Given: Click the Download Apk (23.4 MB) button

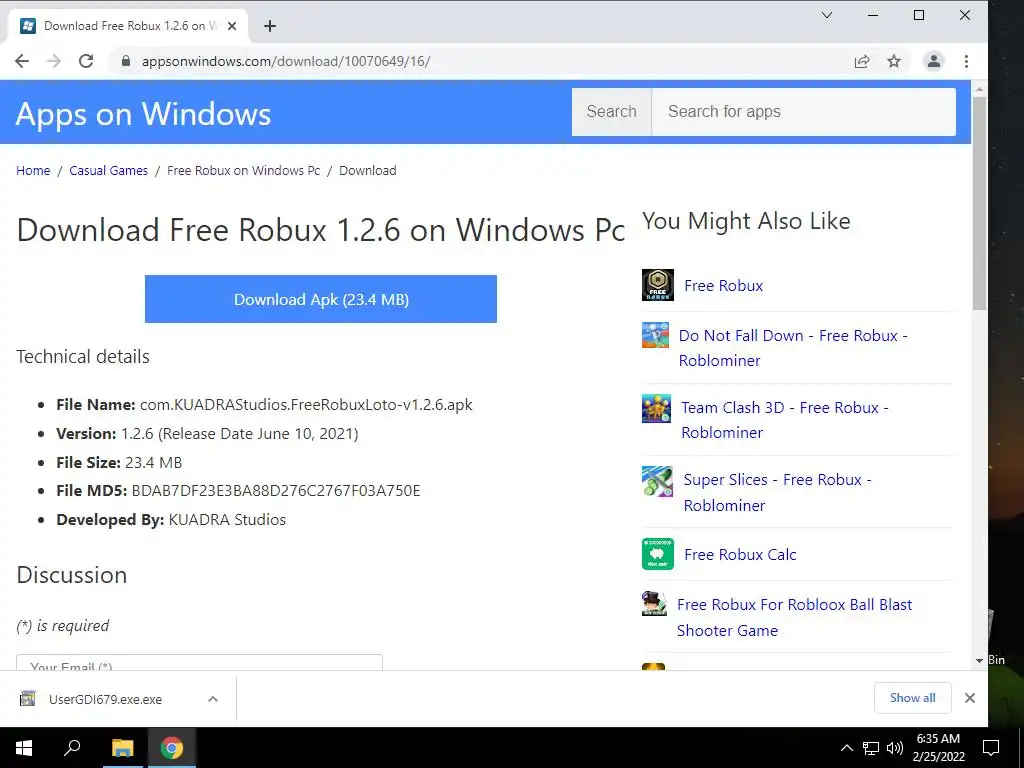Looking at the screenshot, I should 321,299.
